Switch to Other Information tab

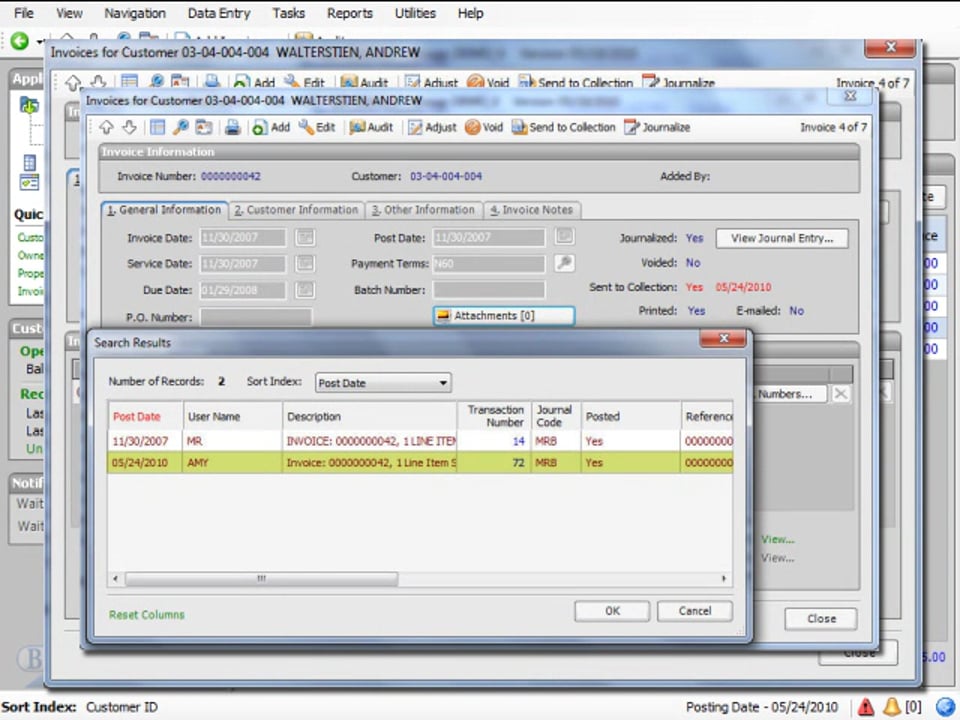423,210
